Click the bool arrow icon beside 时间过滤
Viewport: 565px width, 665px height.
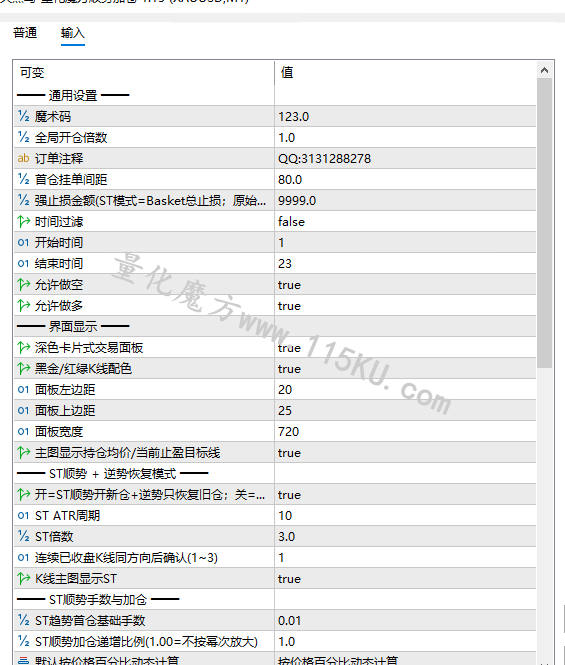23,221
